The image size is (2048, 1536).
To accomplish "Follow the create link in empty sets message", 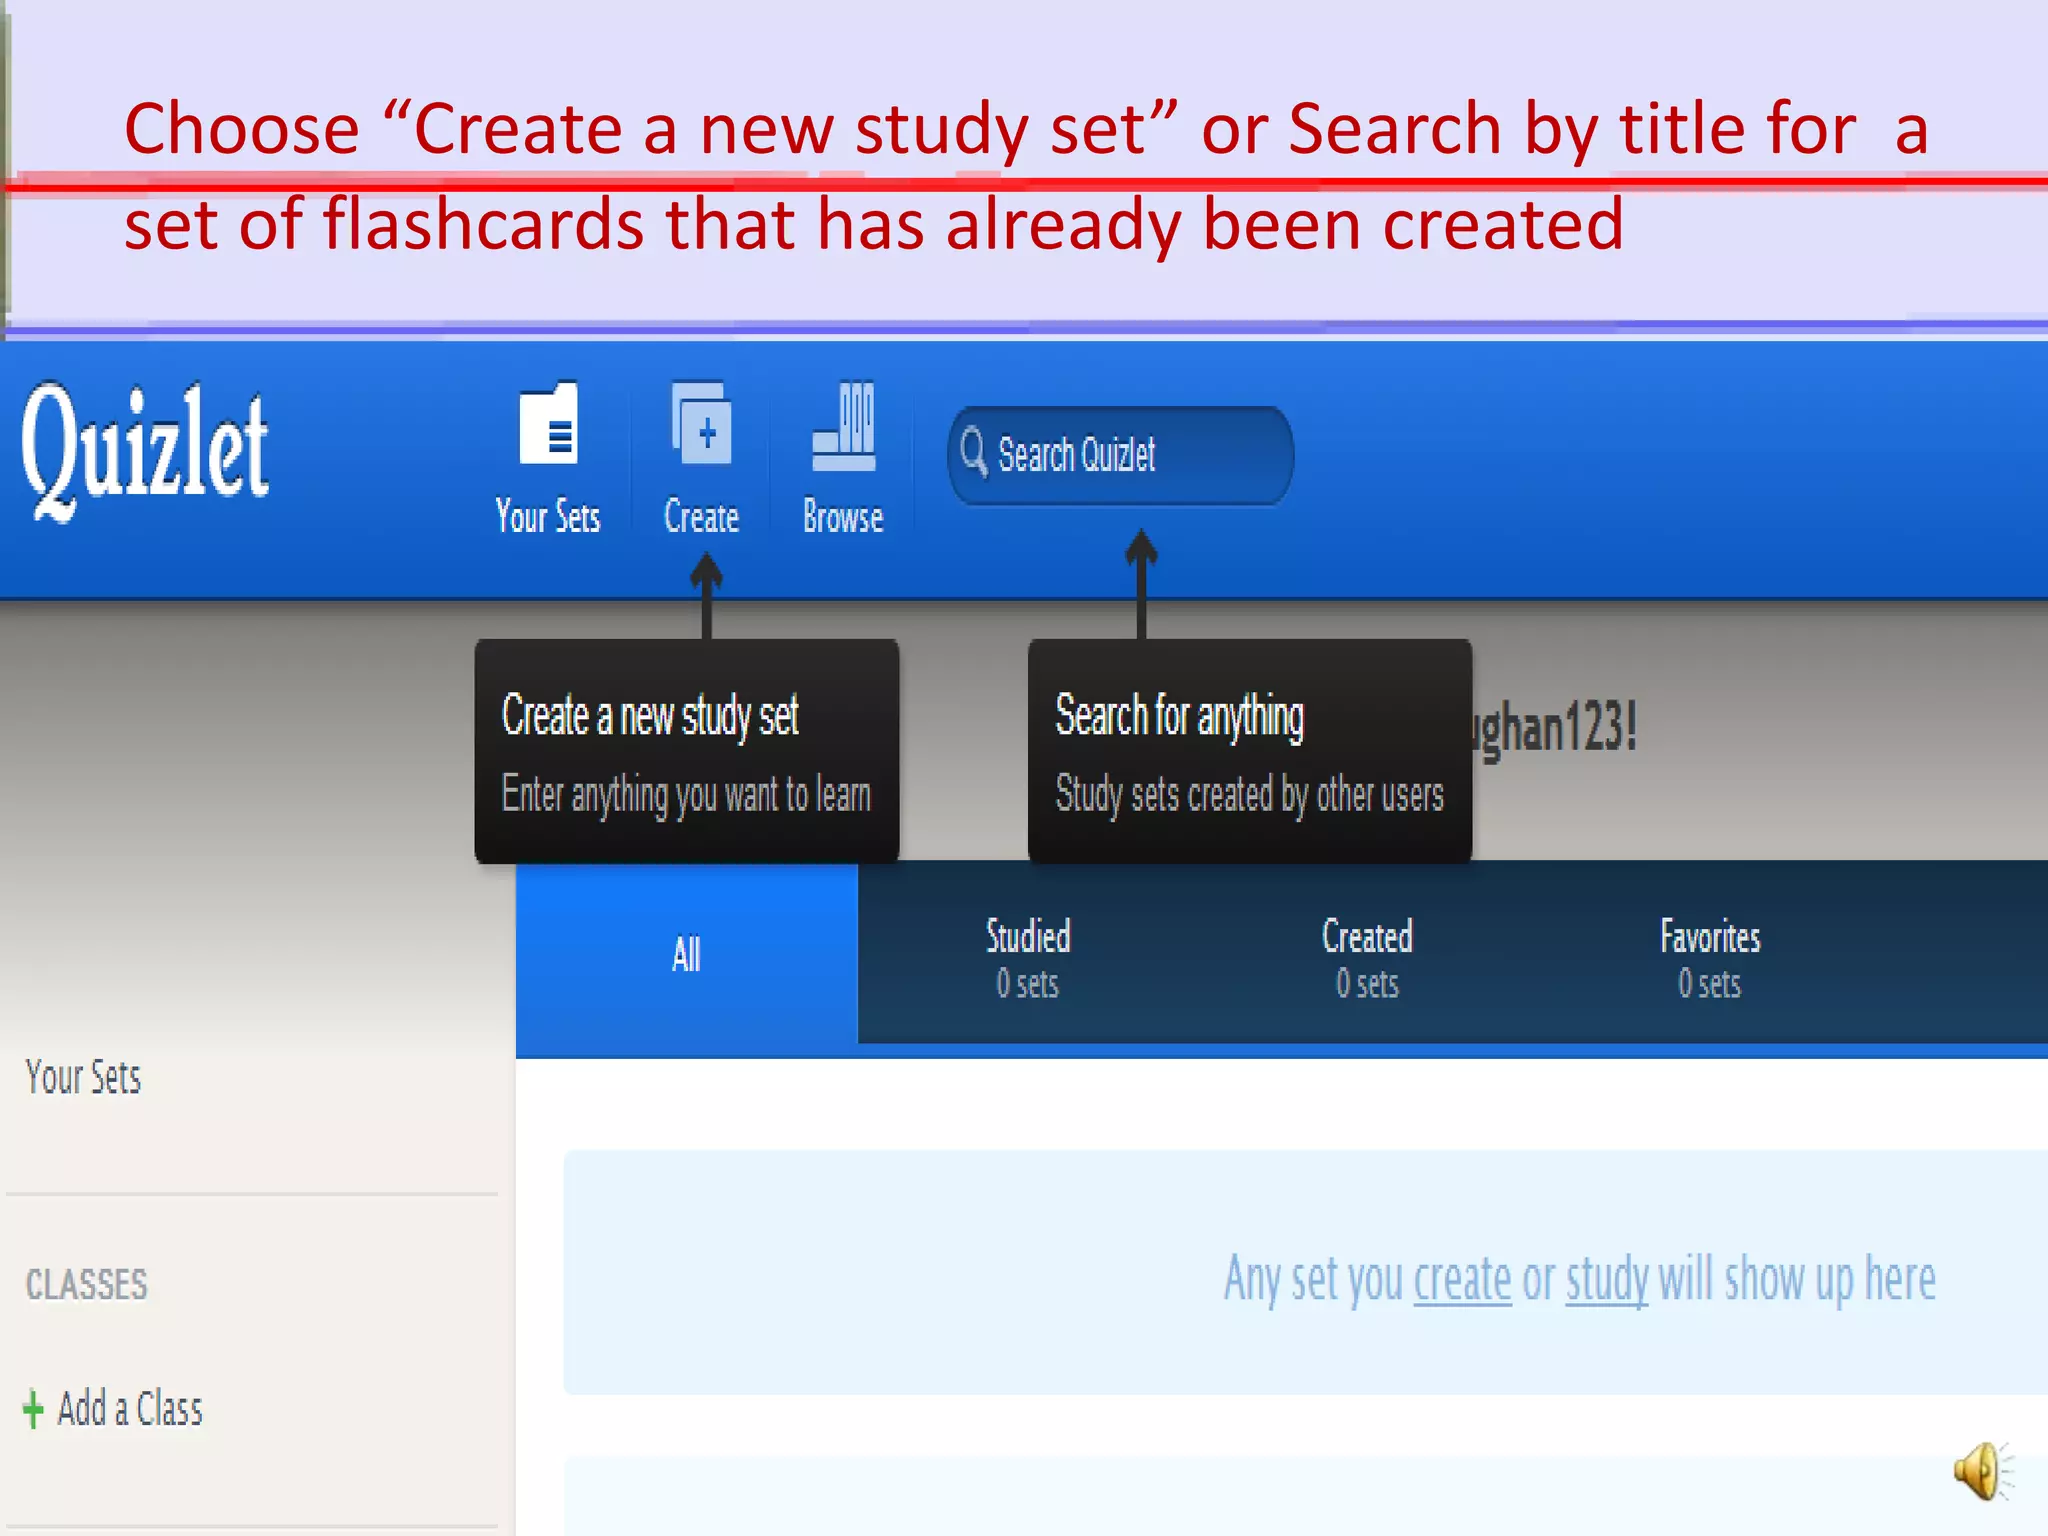I will pos(1462,1279).
